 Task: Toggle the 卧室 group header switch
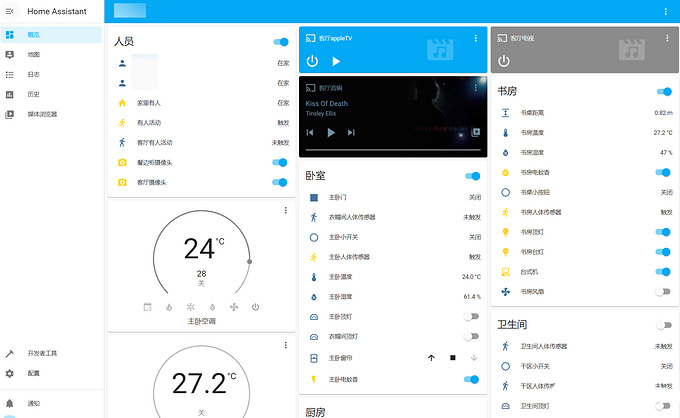[473, 176]
